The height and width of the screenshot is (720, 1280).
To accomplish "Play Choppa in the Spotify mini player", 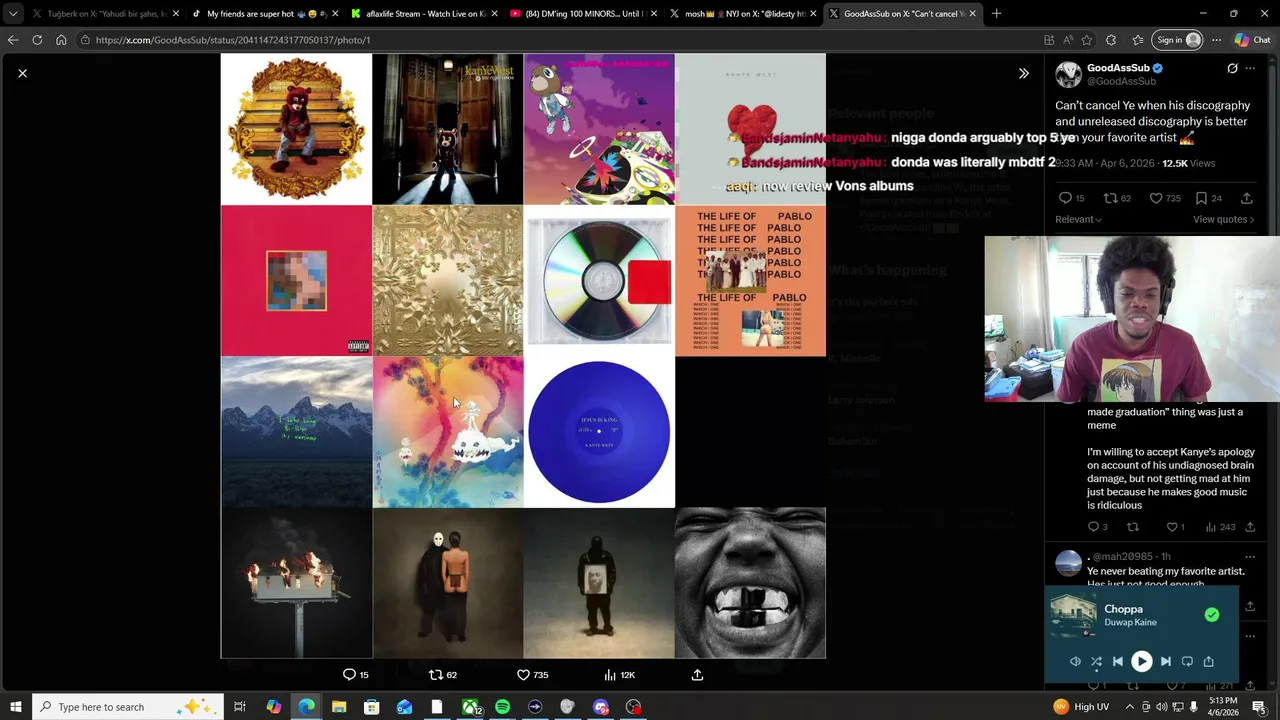I will point(1141,661).
